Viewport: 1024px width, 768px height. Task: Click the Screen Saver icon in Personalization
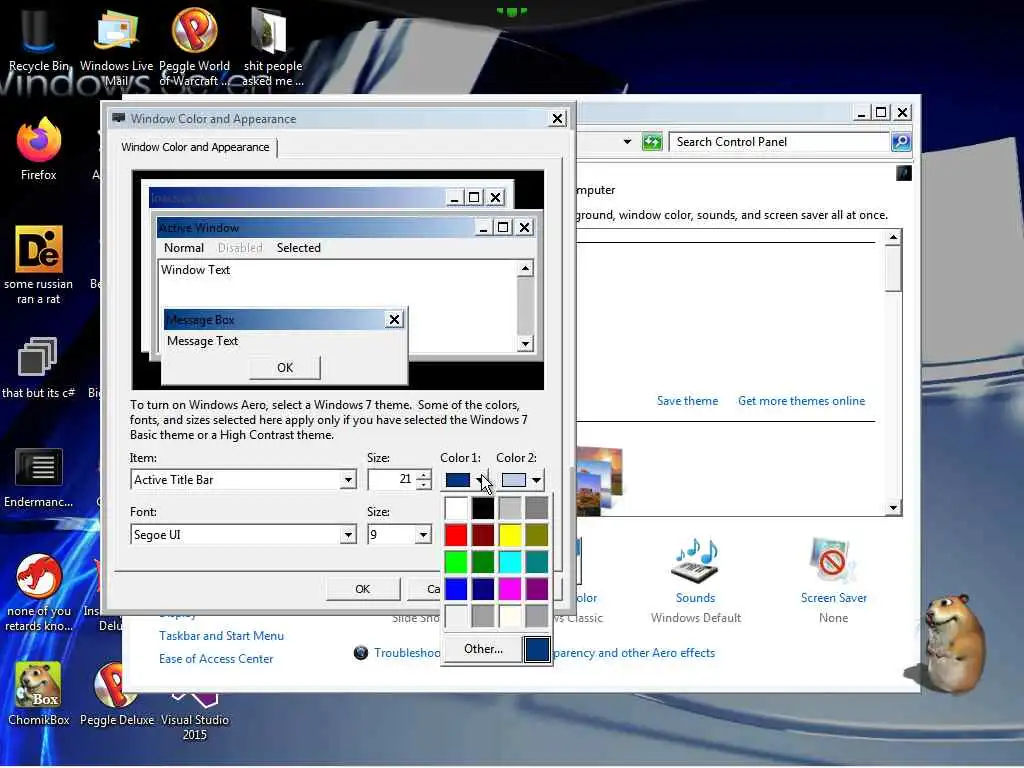833,560
